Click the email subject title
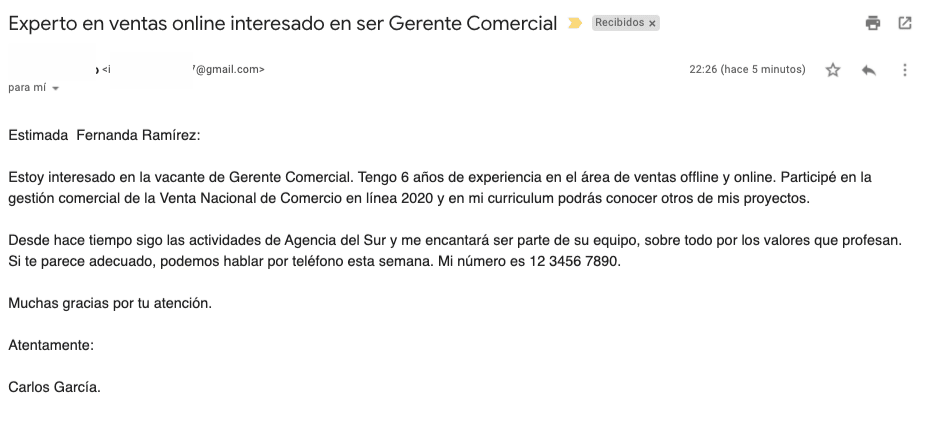This screenshot has width=927, height=432. (283, 24)
